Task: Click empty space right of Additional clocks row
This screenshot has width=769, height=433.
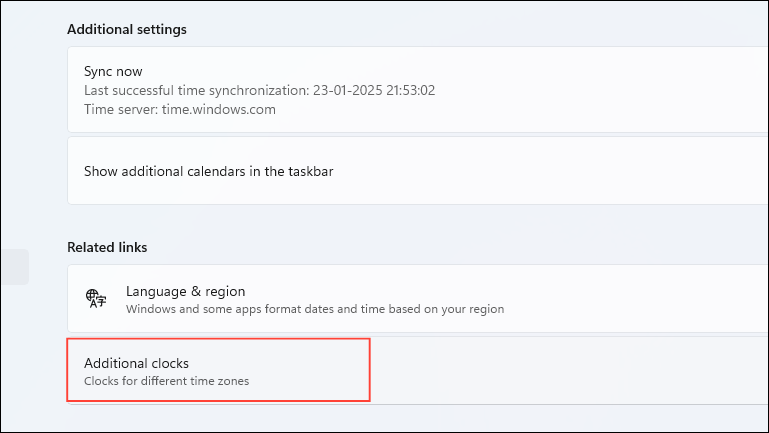Action: tap(570, 371)
